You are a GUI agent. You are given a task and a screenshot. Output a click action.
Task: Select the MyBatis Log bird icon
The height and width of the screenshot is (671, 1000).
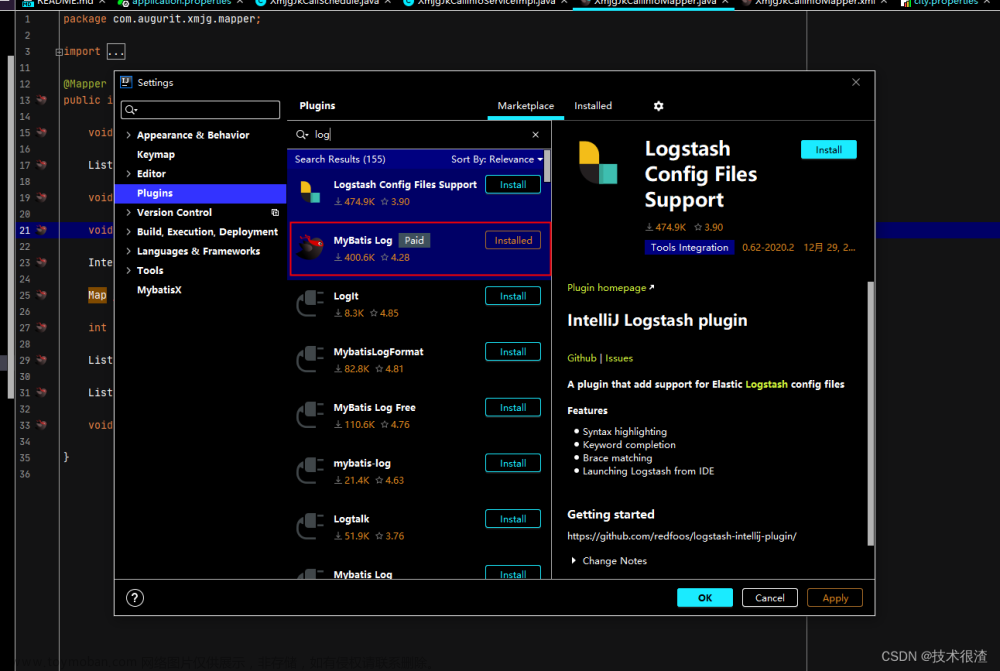coord(311,247)
